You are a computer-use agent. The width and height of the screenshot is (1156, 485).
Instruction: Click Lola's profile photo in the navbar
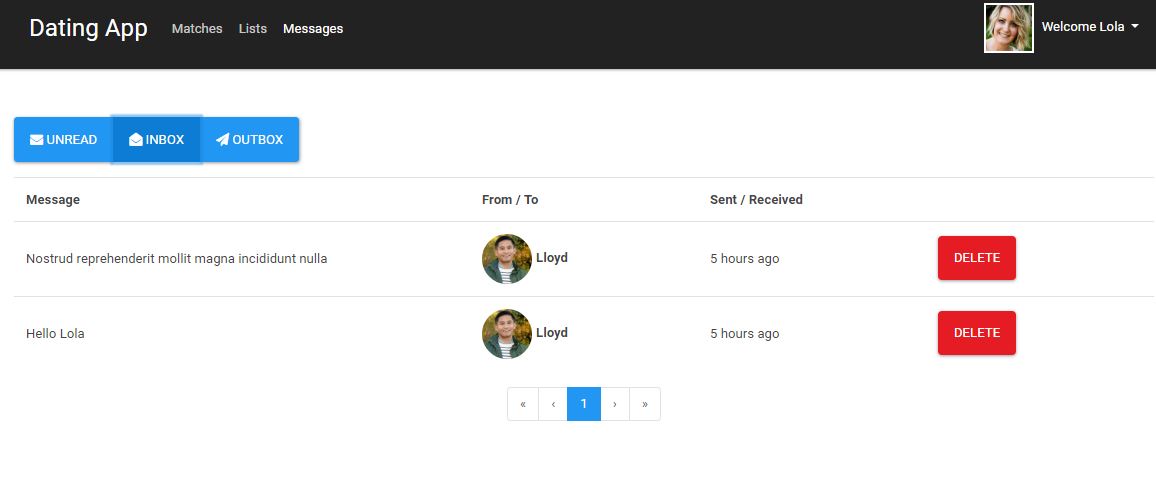pyautogui.click(x=1009, y=28)
